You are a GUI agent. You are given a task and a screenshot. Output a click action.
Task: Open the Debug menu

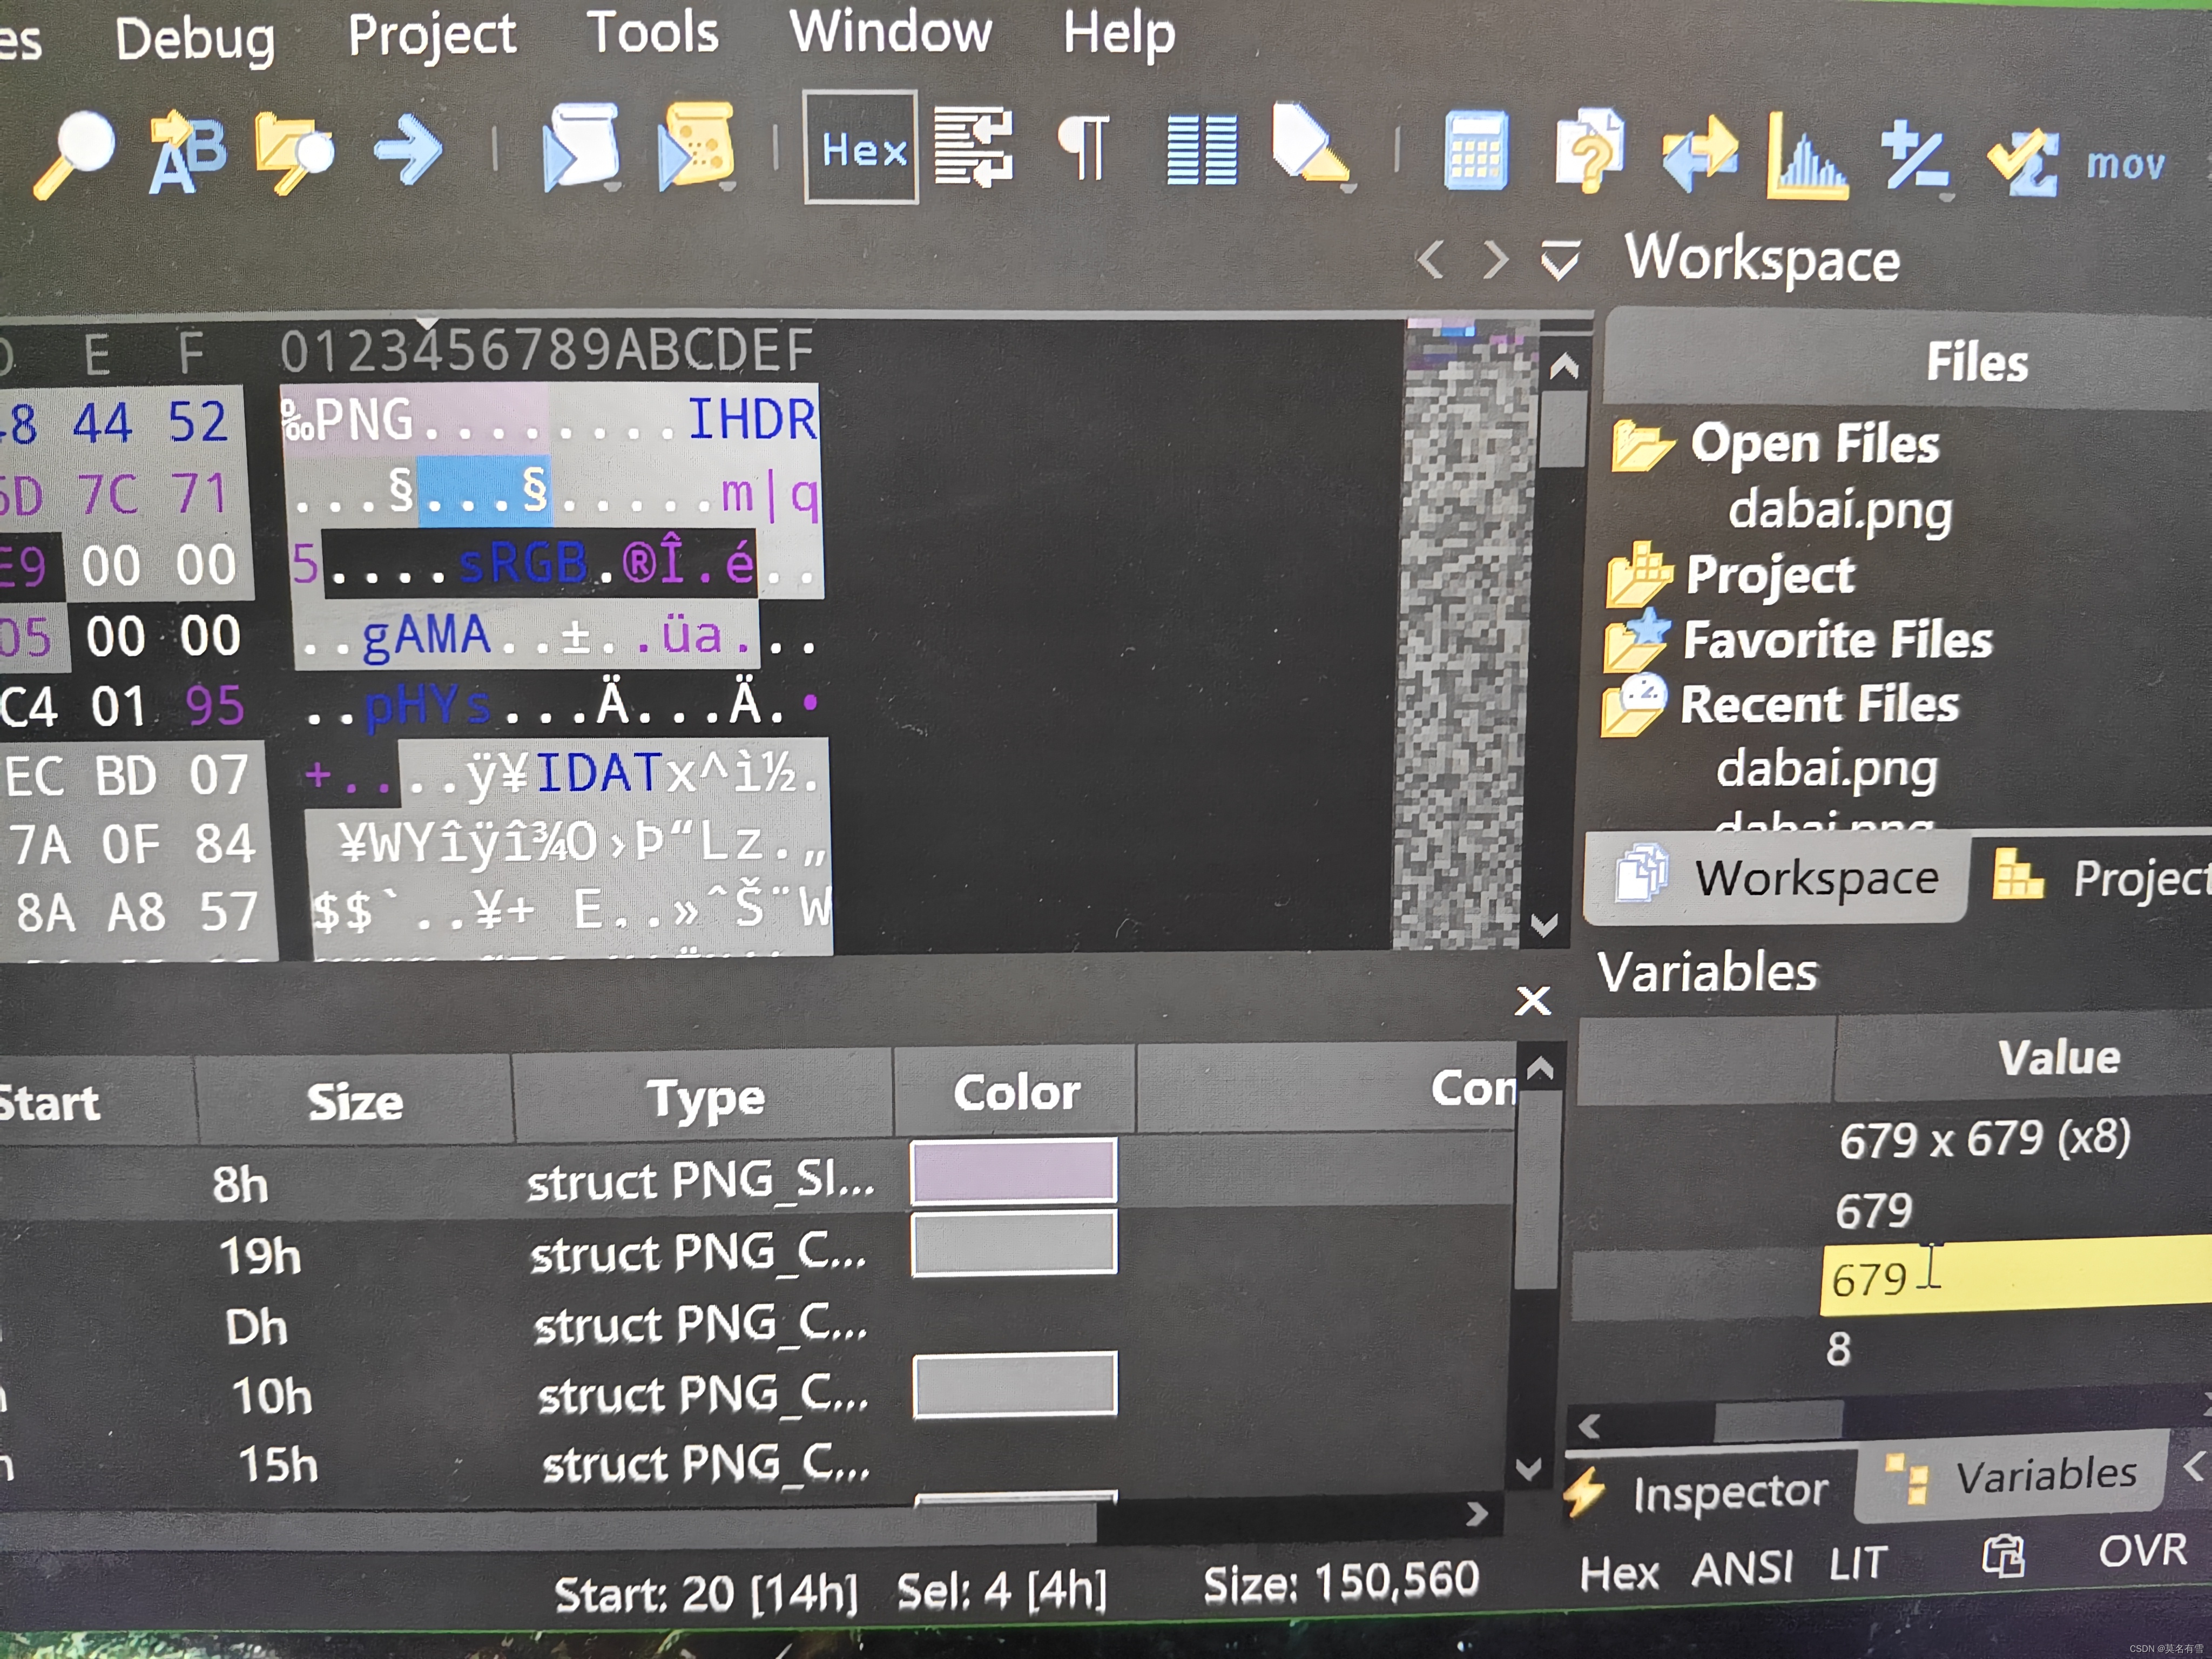[x=194, y=40]
